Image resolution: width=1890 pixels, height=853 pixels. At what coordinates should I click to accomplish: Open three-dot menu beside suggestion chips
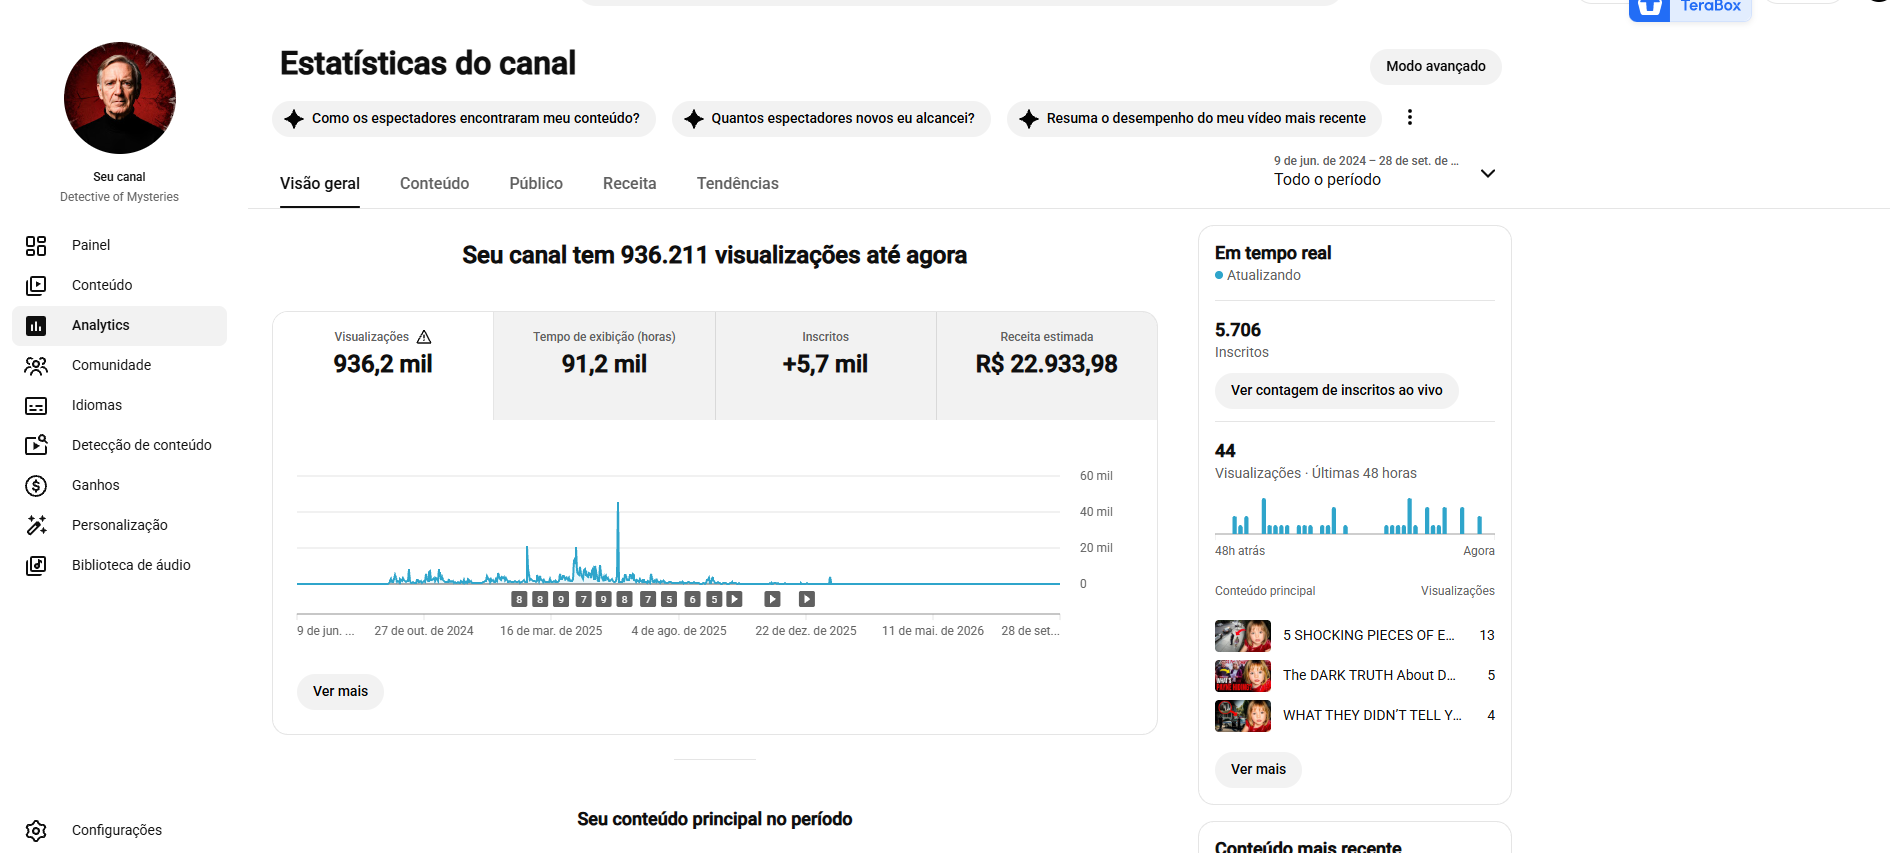tap(1410, 117)
